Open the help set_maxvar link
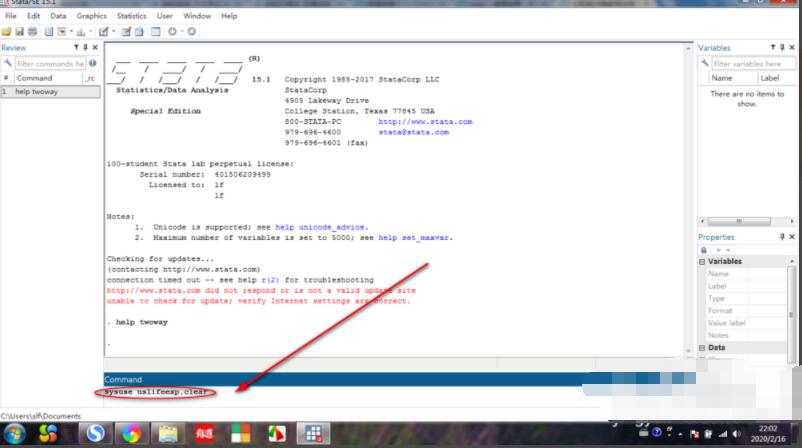The image size is (802, 448). pos(414,238)
